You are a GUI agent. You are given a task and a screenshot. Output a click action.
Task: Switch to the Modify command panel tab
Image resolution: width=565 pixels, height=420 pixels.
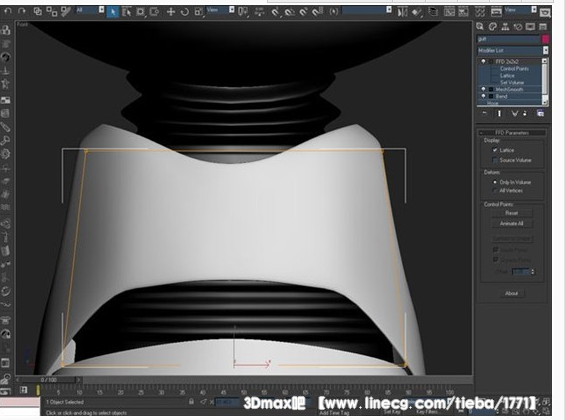(493, 27)
